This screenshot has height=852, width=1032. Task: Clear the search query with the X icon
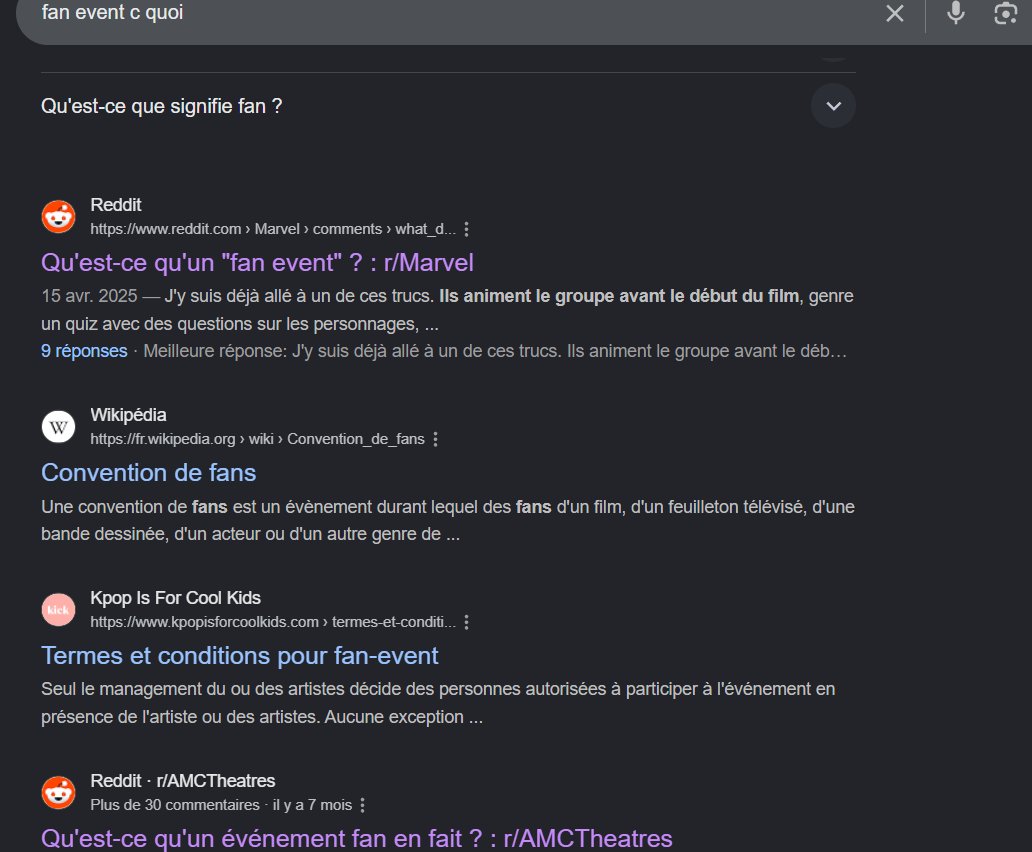coord(894,13)
